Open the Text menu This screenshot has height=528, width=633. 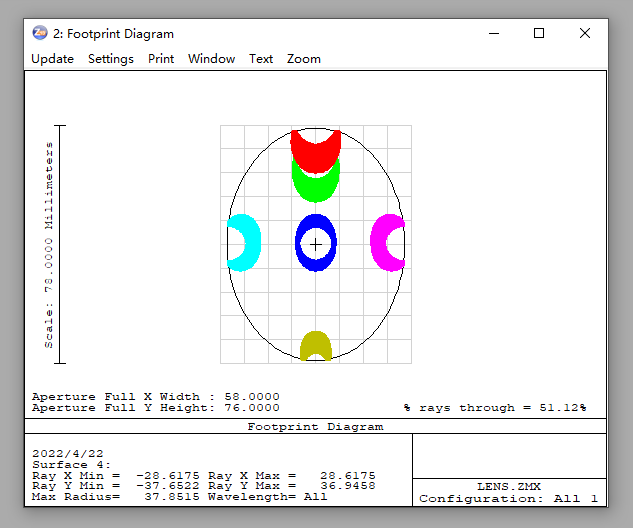261,59
